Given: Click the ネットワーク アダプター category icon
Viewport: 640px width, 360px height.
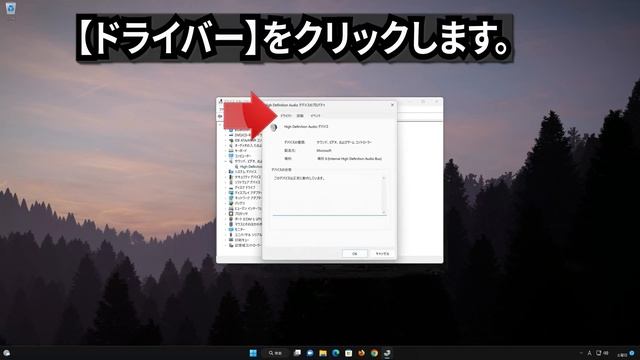Looking at the screenshot, I should pyautogui.click(x=231, y=198).
